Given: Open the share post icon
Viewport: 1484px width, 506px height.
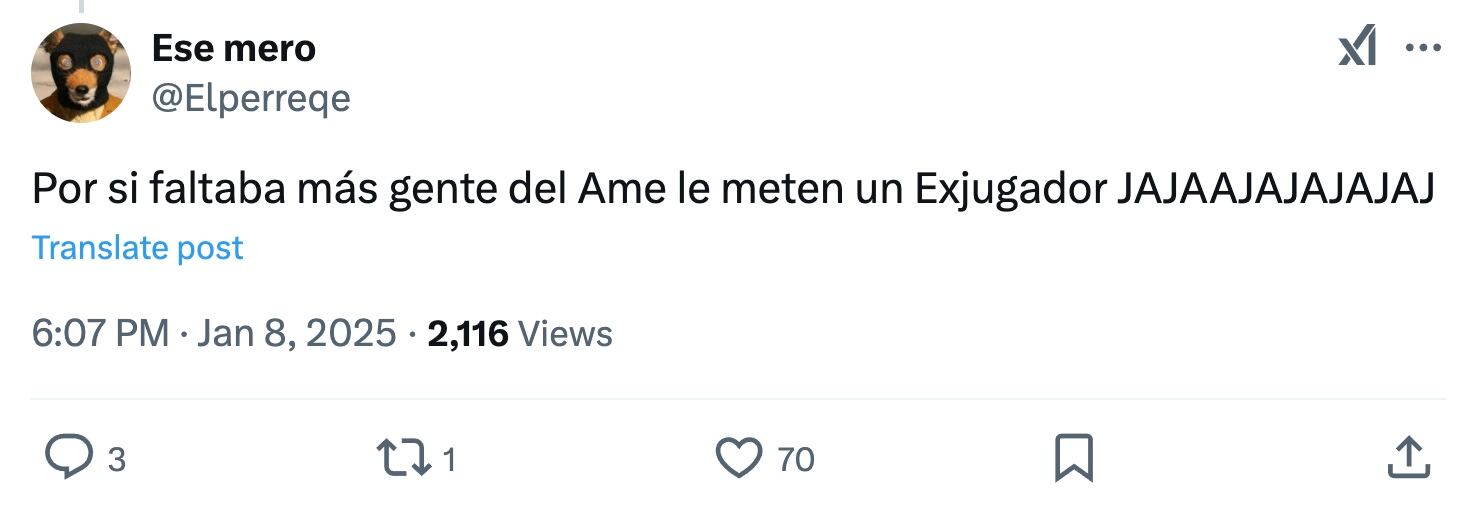Looking at the screenshot, I should pos(1407,459).
